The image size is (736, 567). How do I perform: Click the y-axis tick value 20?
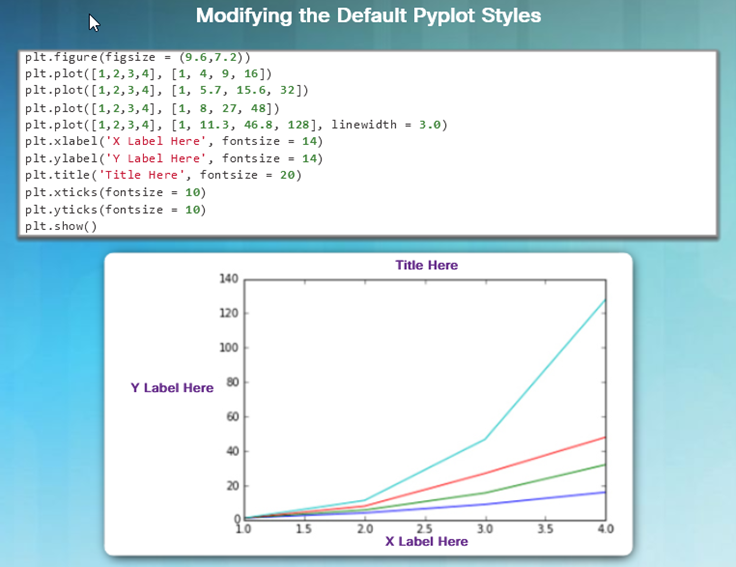click(x=233, y=486)
